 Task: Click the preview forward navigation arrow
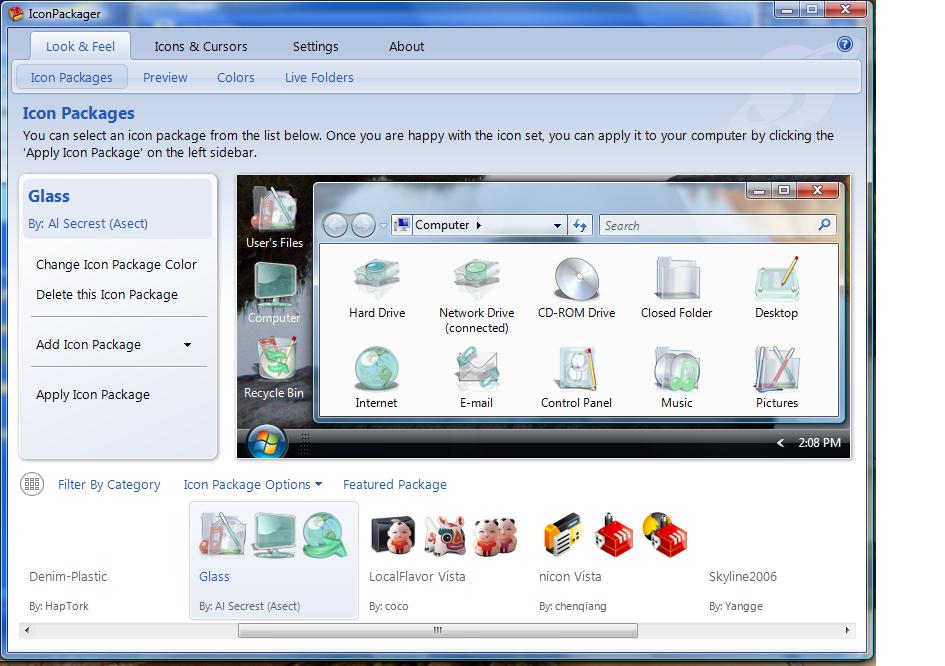[x=363, y=225]
